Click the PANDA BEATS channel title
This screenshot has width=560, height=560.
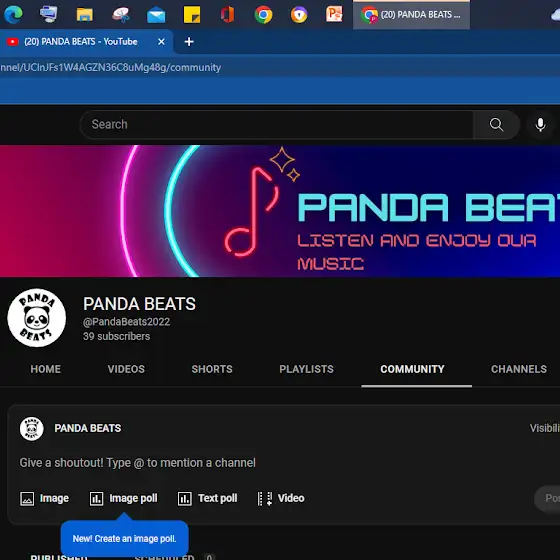139,304
